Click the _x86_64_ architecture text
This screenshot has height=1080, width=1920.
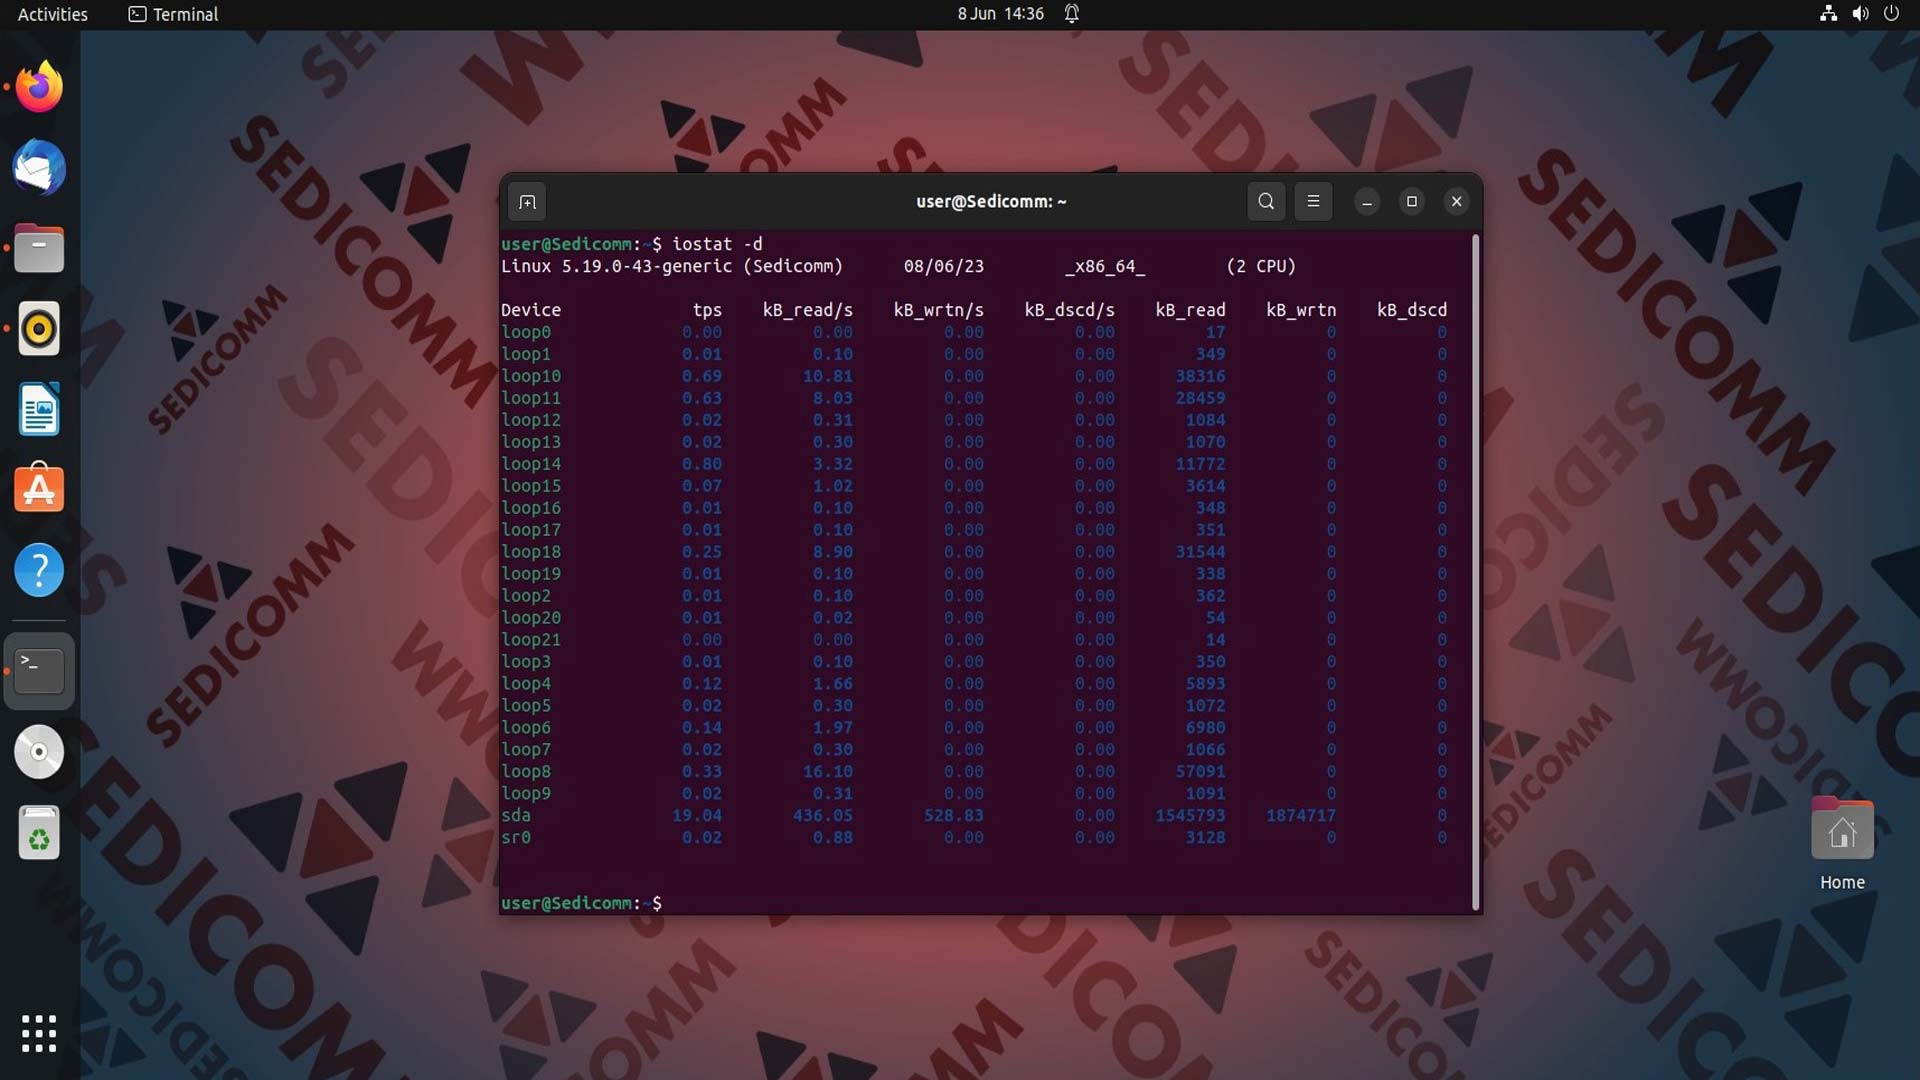click(x=1105, y=267)
